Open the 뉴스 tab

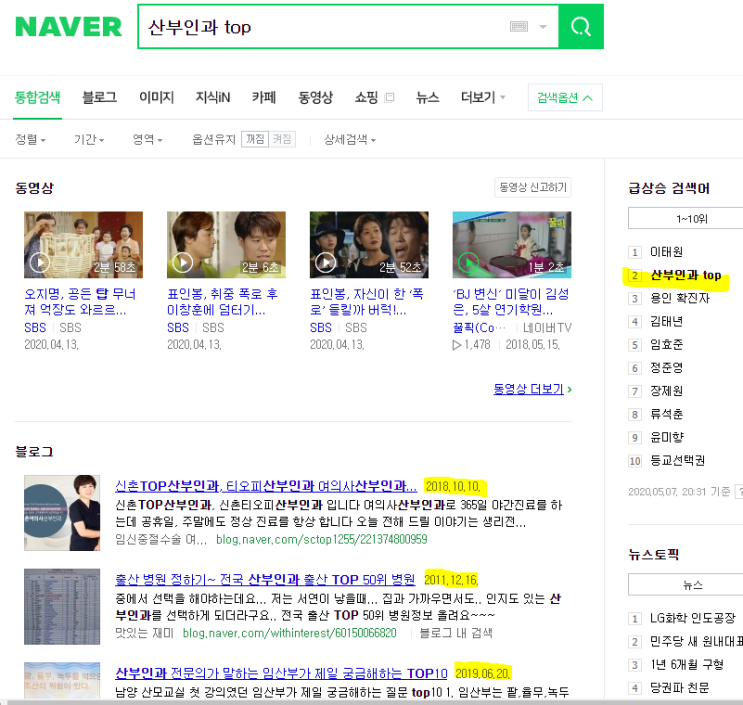(427, 98)
